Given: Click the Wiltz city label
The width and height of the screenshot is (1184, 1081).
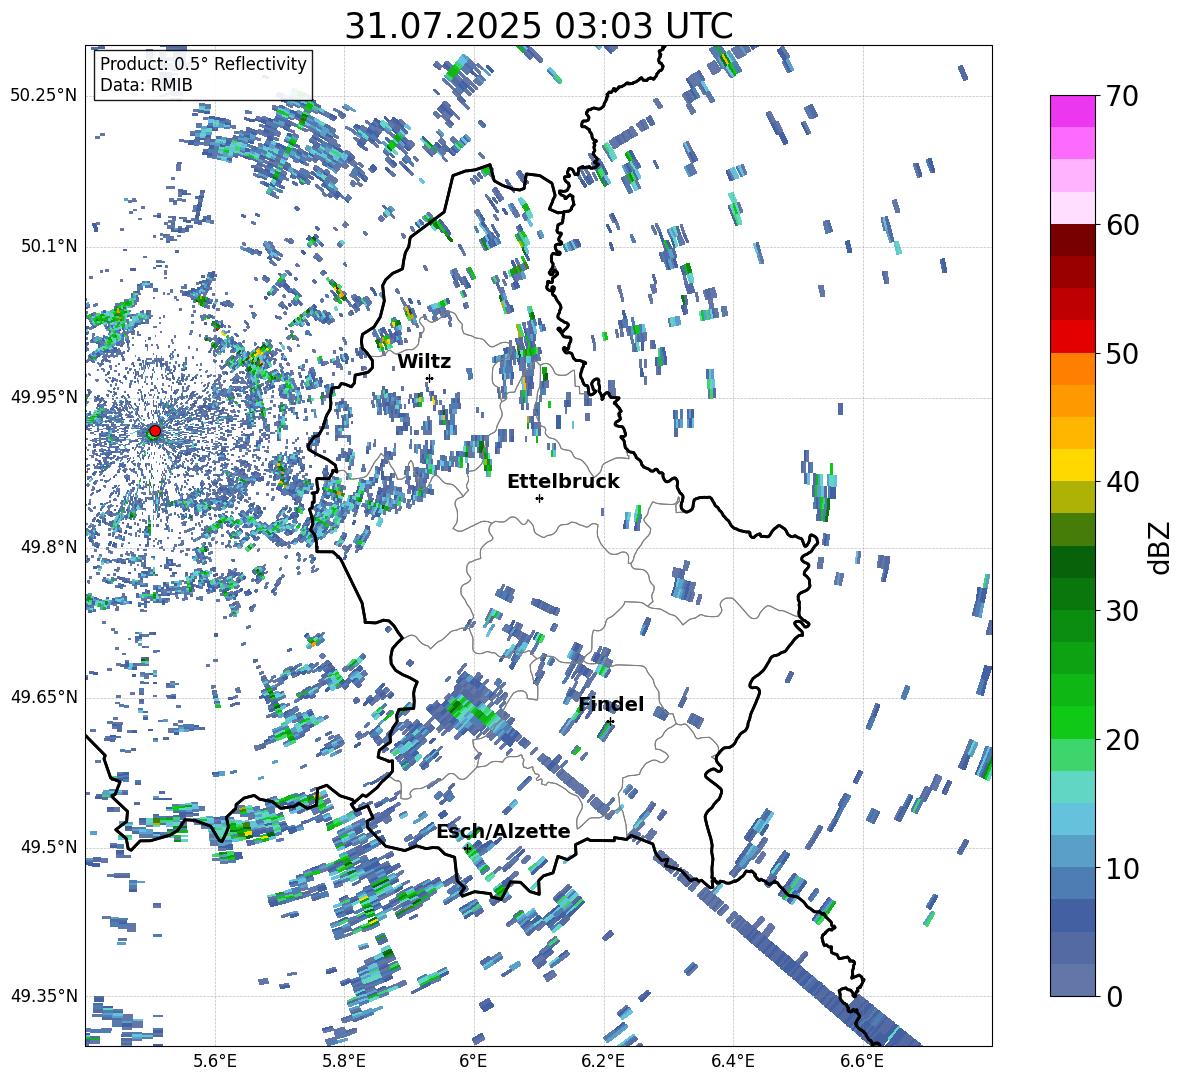Looking at the screenshot, I should (x=424, y=362).
